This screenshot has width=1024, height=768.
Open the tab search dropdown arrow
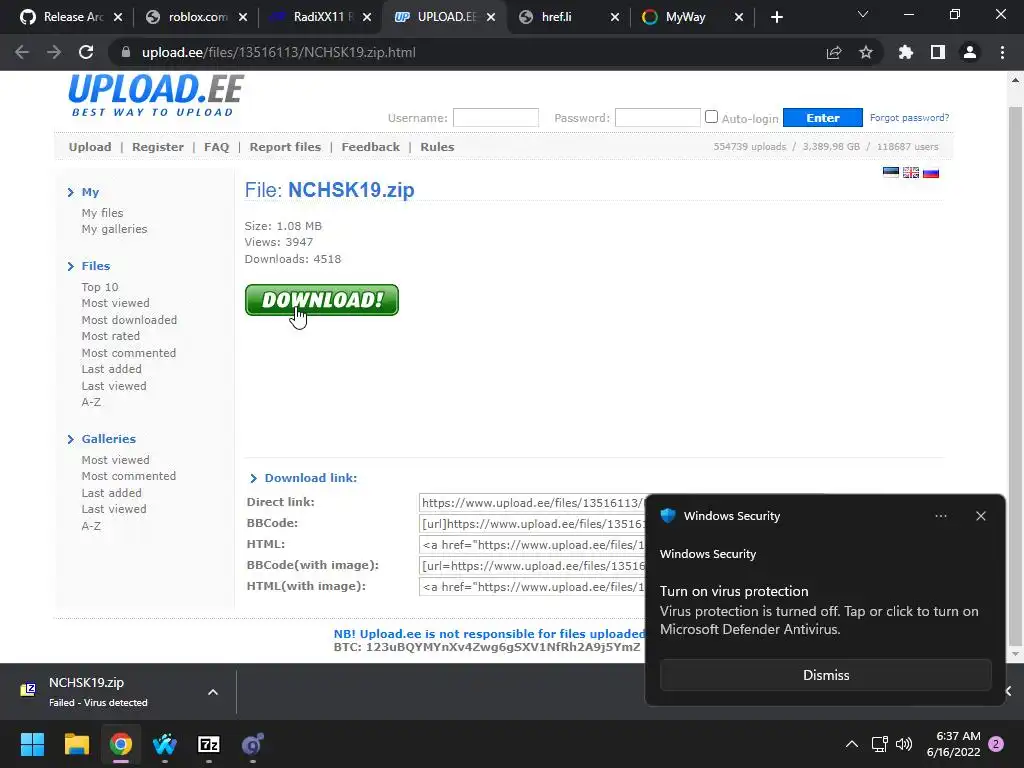tap(863, 14)
